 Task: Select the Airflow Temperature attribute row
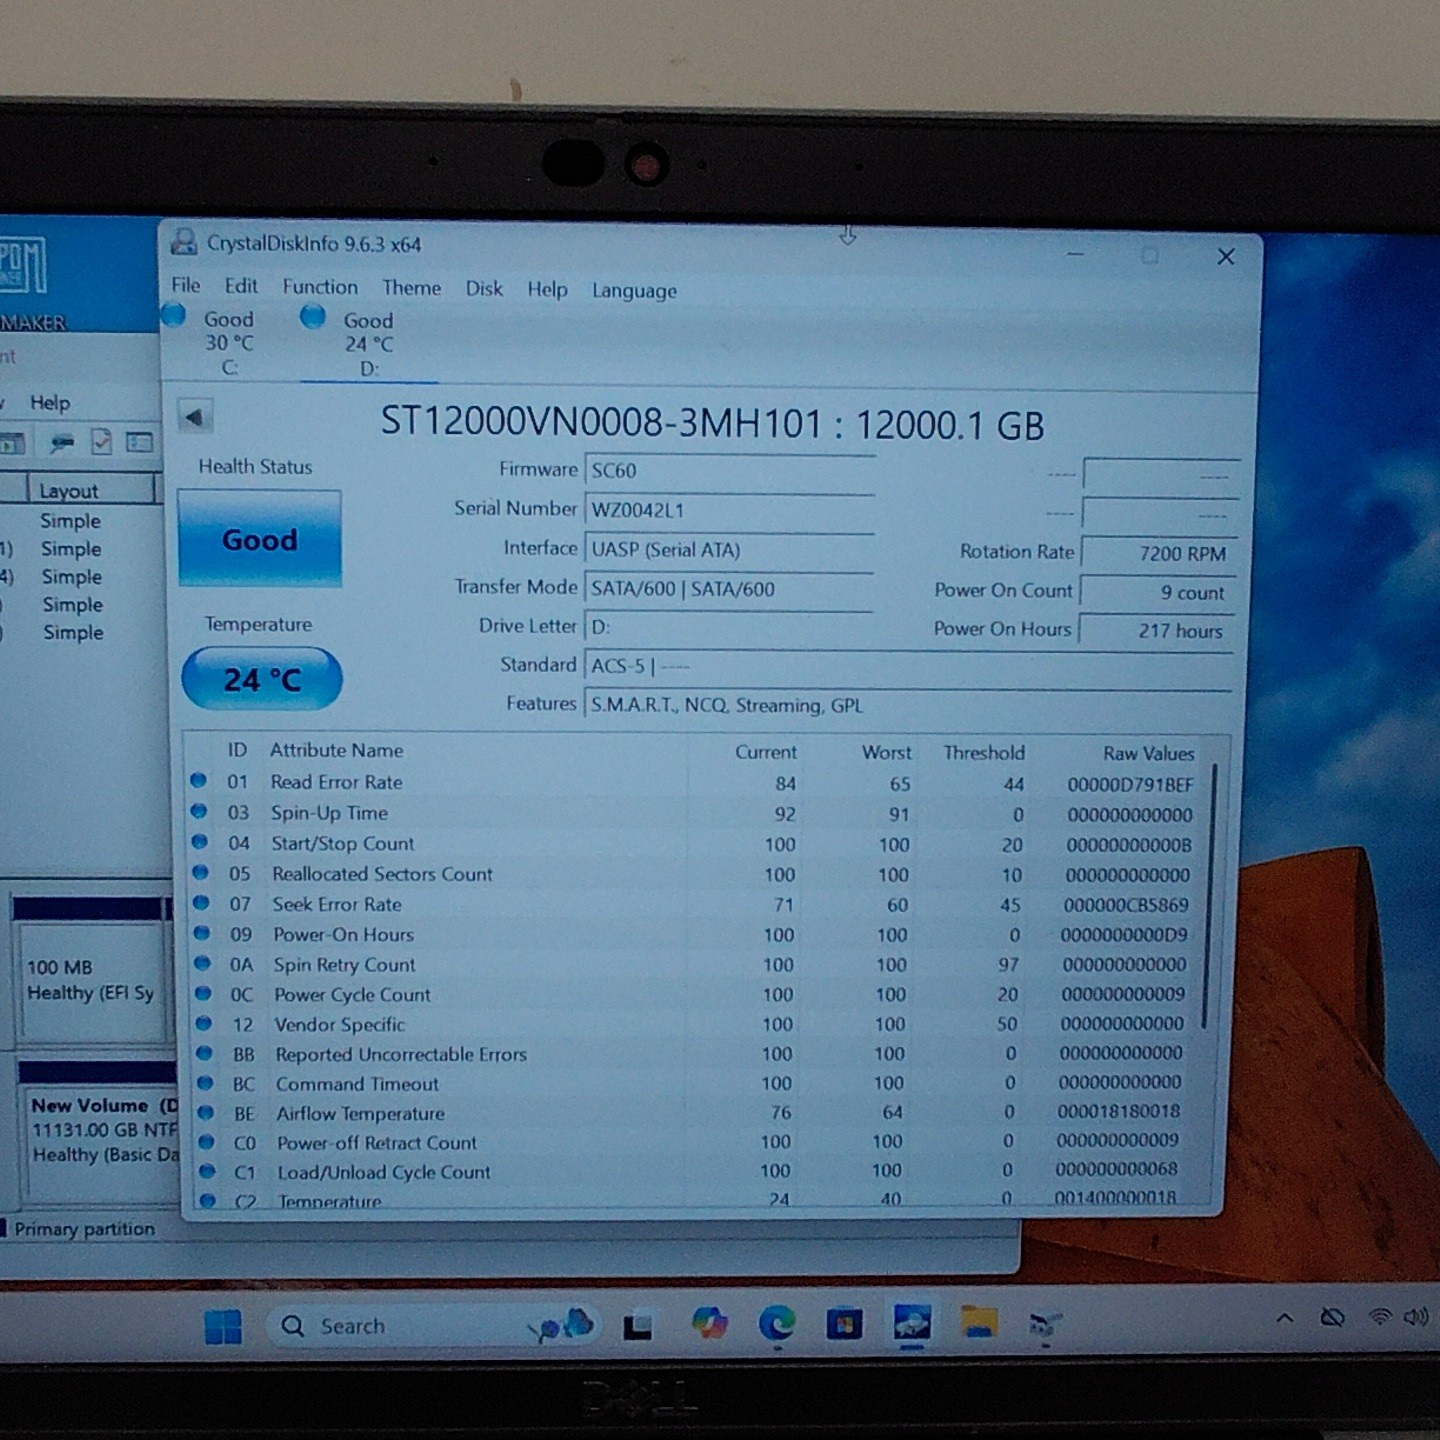692,1112
